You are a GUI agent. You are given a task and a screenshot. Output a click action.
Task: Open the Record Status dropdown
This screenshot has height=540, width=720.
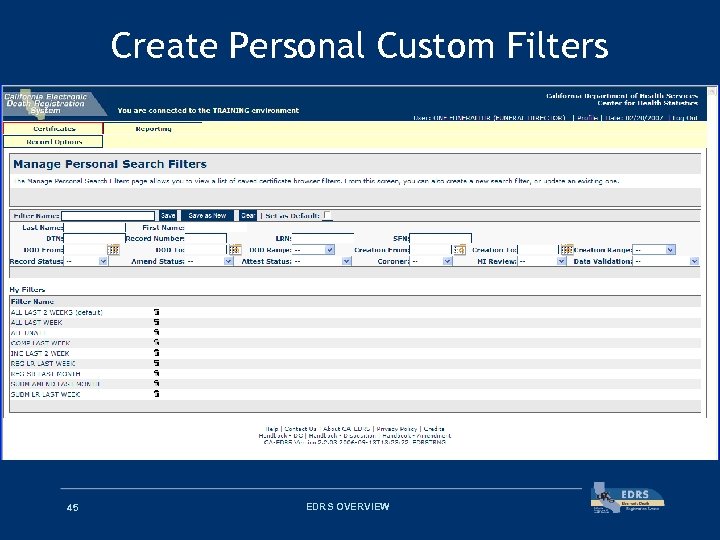coord(85,261)
